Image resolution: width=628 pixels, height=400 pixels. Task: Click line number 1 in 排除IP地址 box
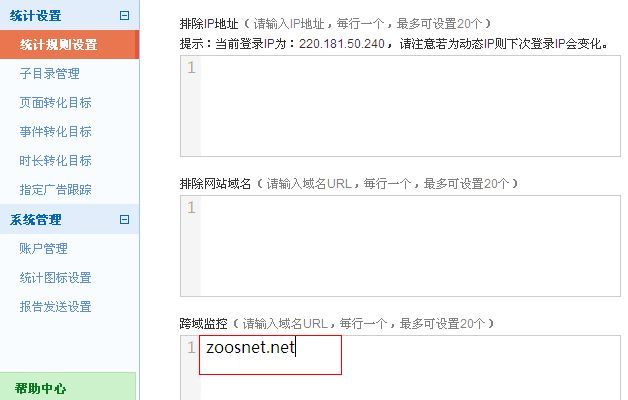tap(191, 68)
